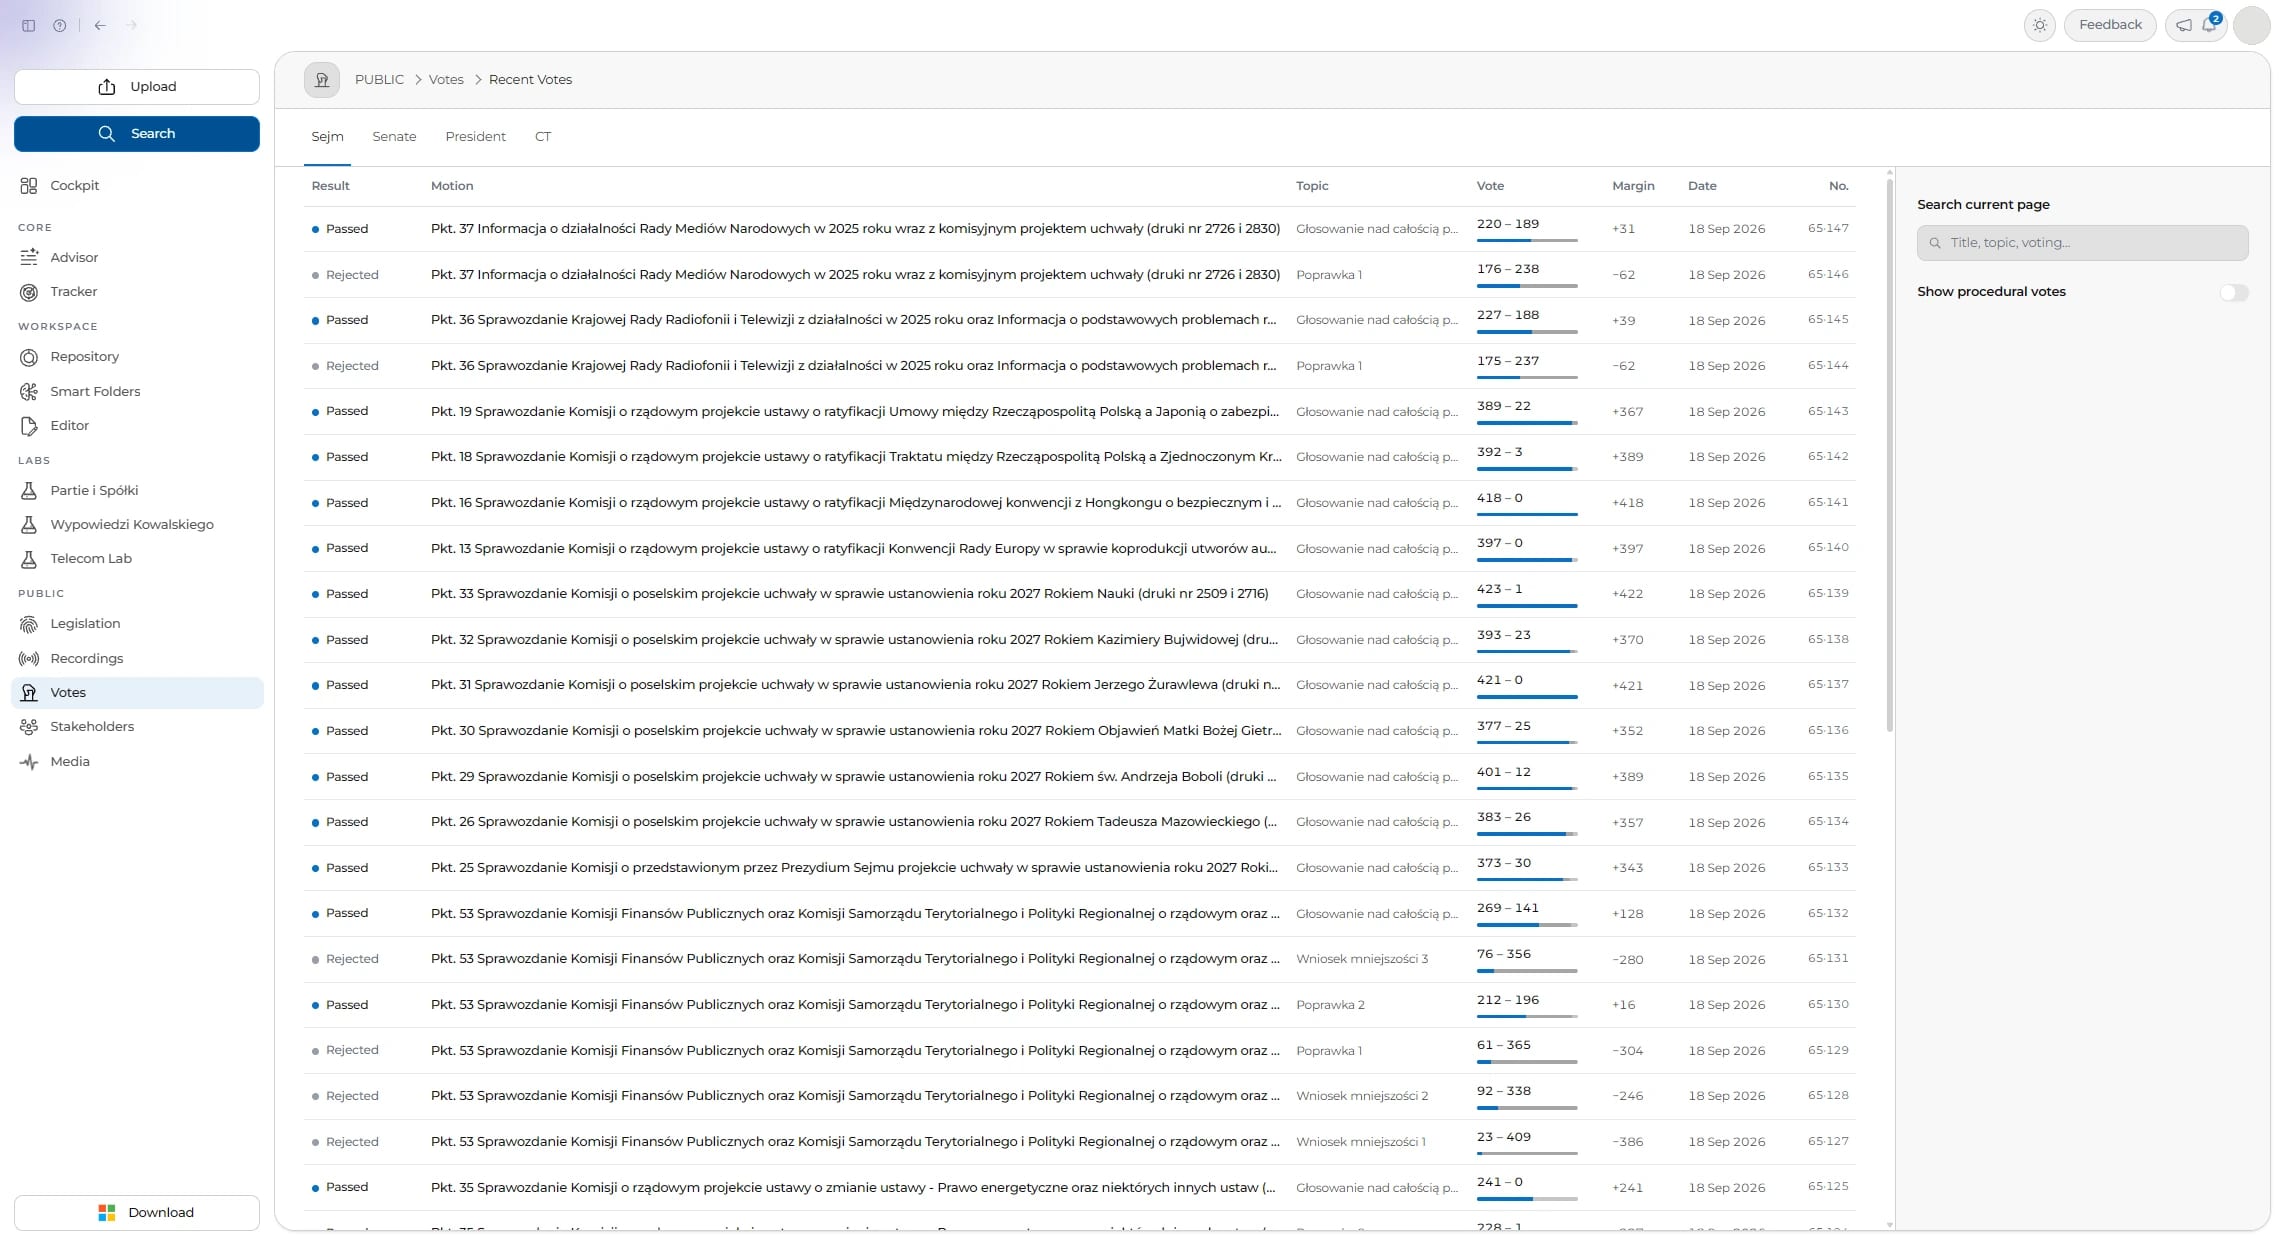This screenshot has width=2293, height=1253.
Task: Click the blue Search button
Action: pos(137,134)
